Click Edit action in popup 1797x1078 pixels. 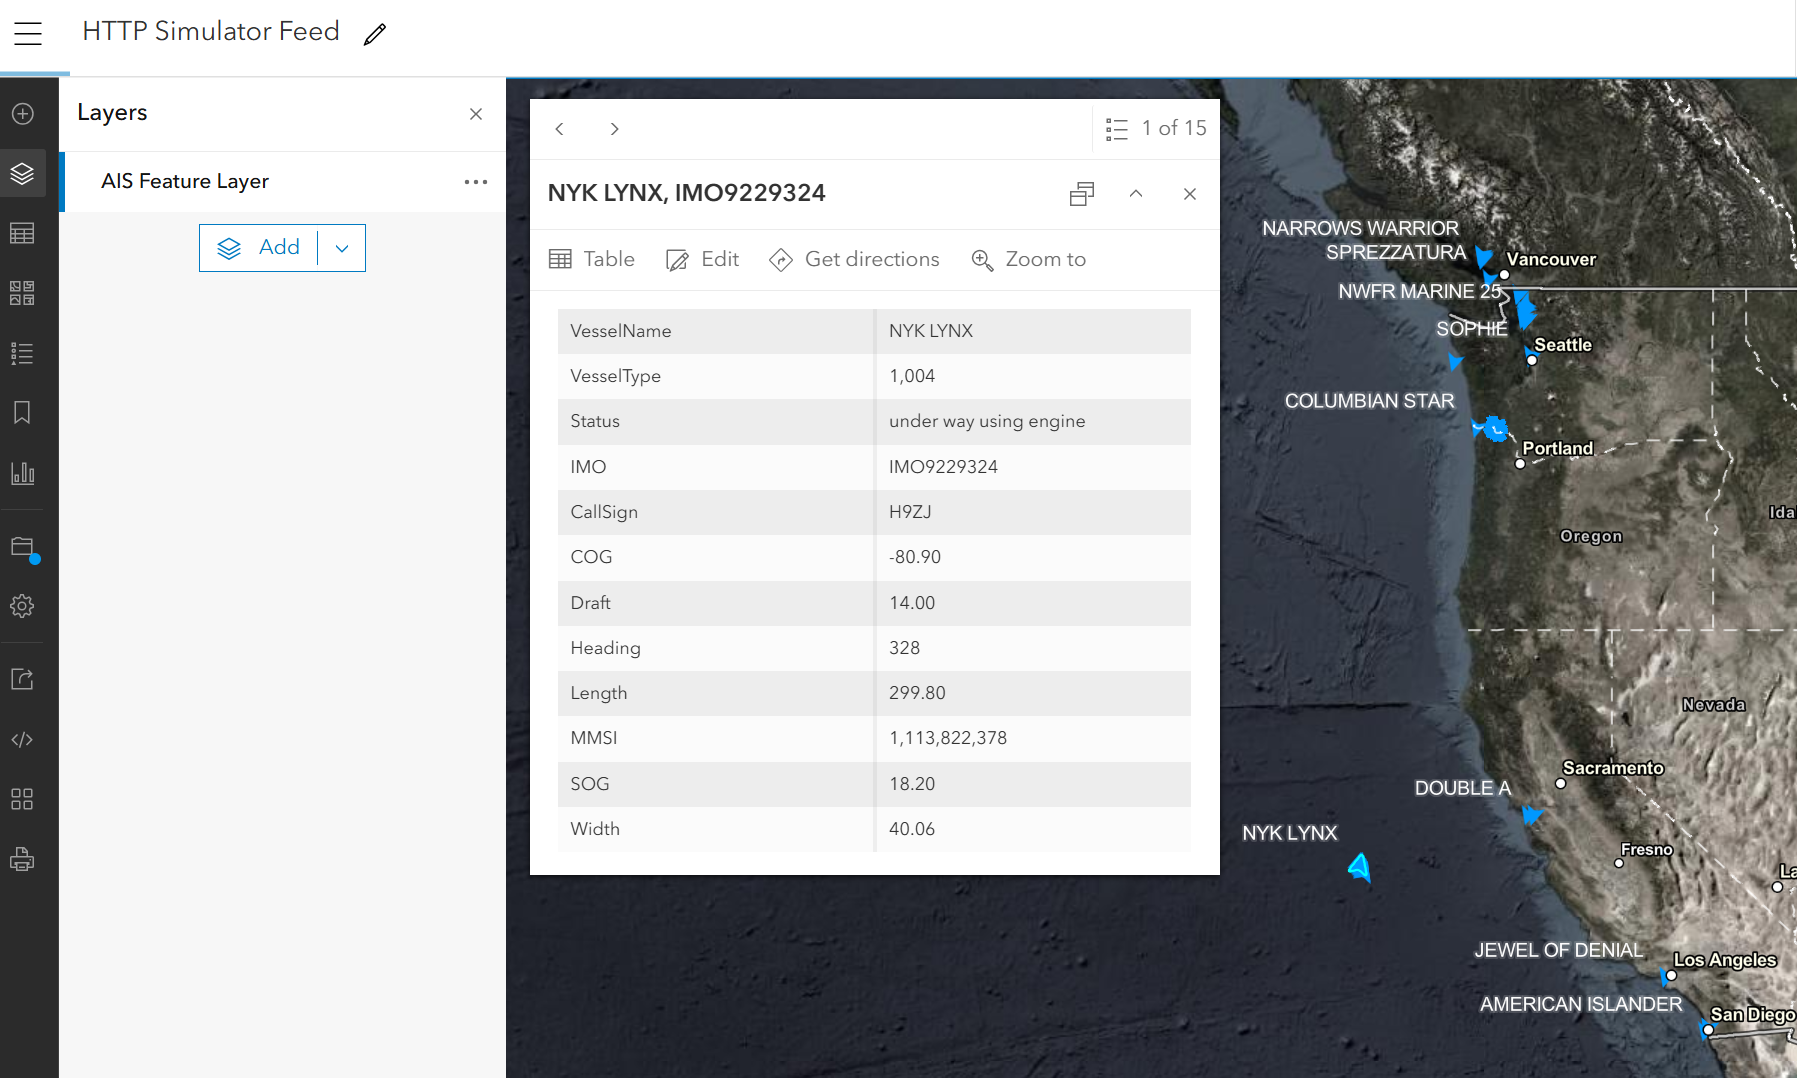pyautogui.click(x=703, y=260)
